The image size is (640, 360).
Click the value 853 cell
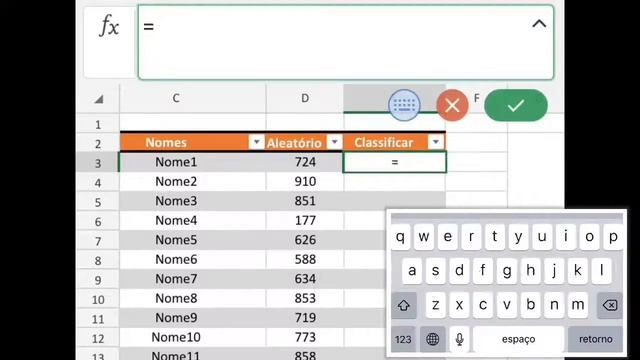point(305,298)
